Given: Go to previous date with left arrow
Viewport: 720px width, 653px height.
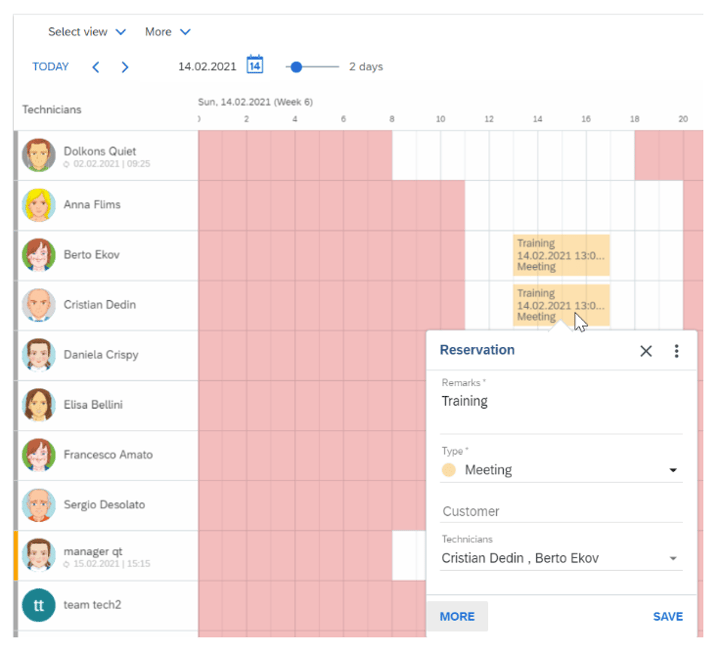Looking at the screenshot, I should coord(96,67).
